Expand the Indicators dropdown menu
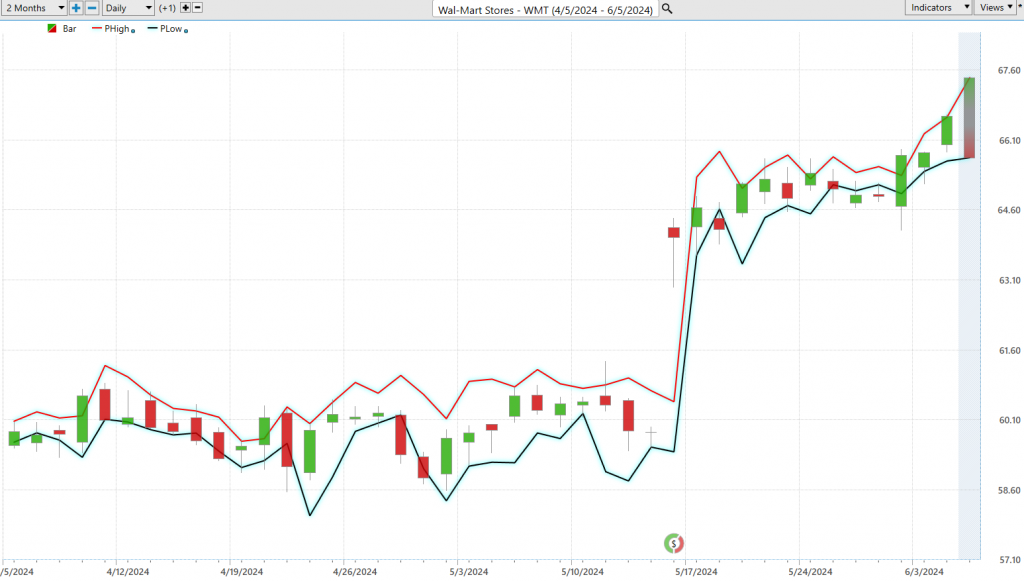Image resolution: width=1024 pixels, height=581 pixels. [x=939, y=8]
